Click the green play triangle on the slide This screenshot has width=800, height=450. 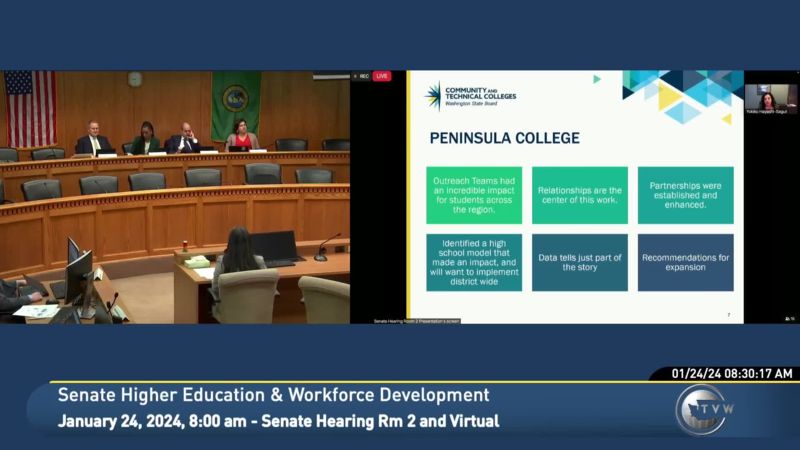tap(597, 79)
